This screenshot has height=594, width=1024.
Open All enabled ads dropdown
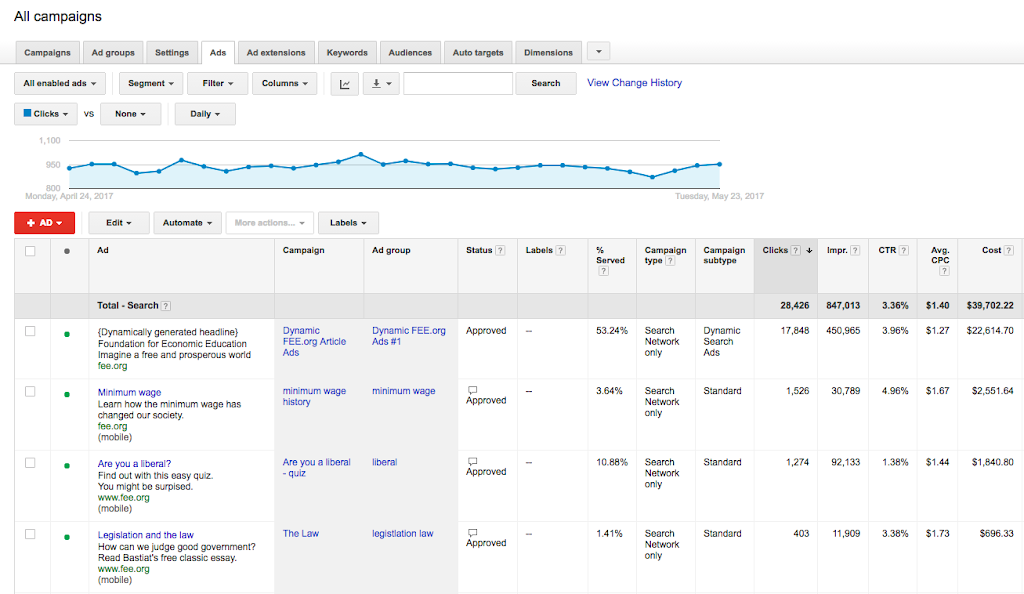tap(59, 84)
